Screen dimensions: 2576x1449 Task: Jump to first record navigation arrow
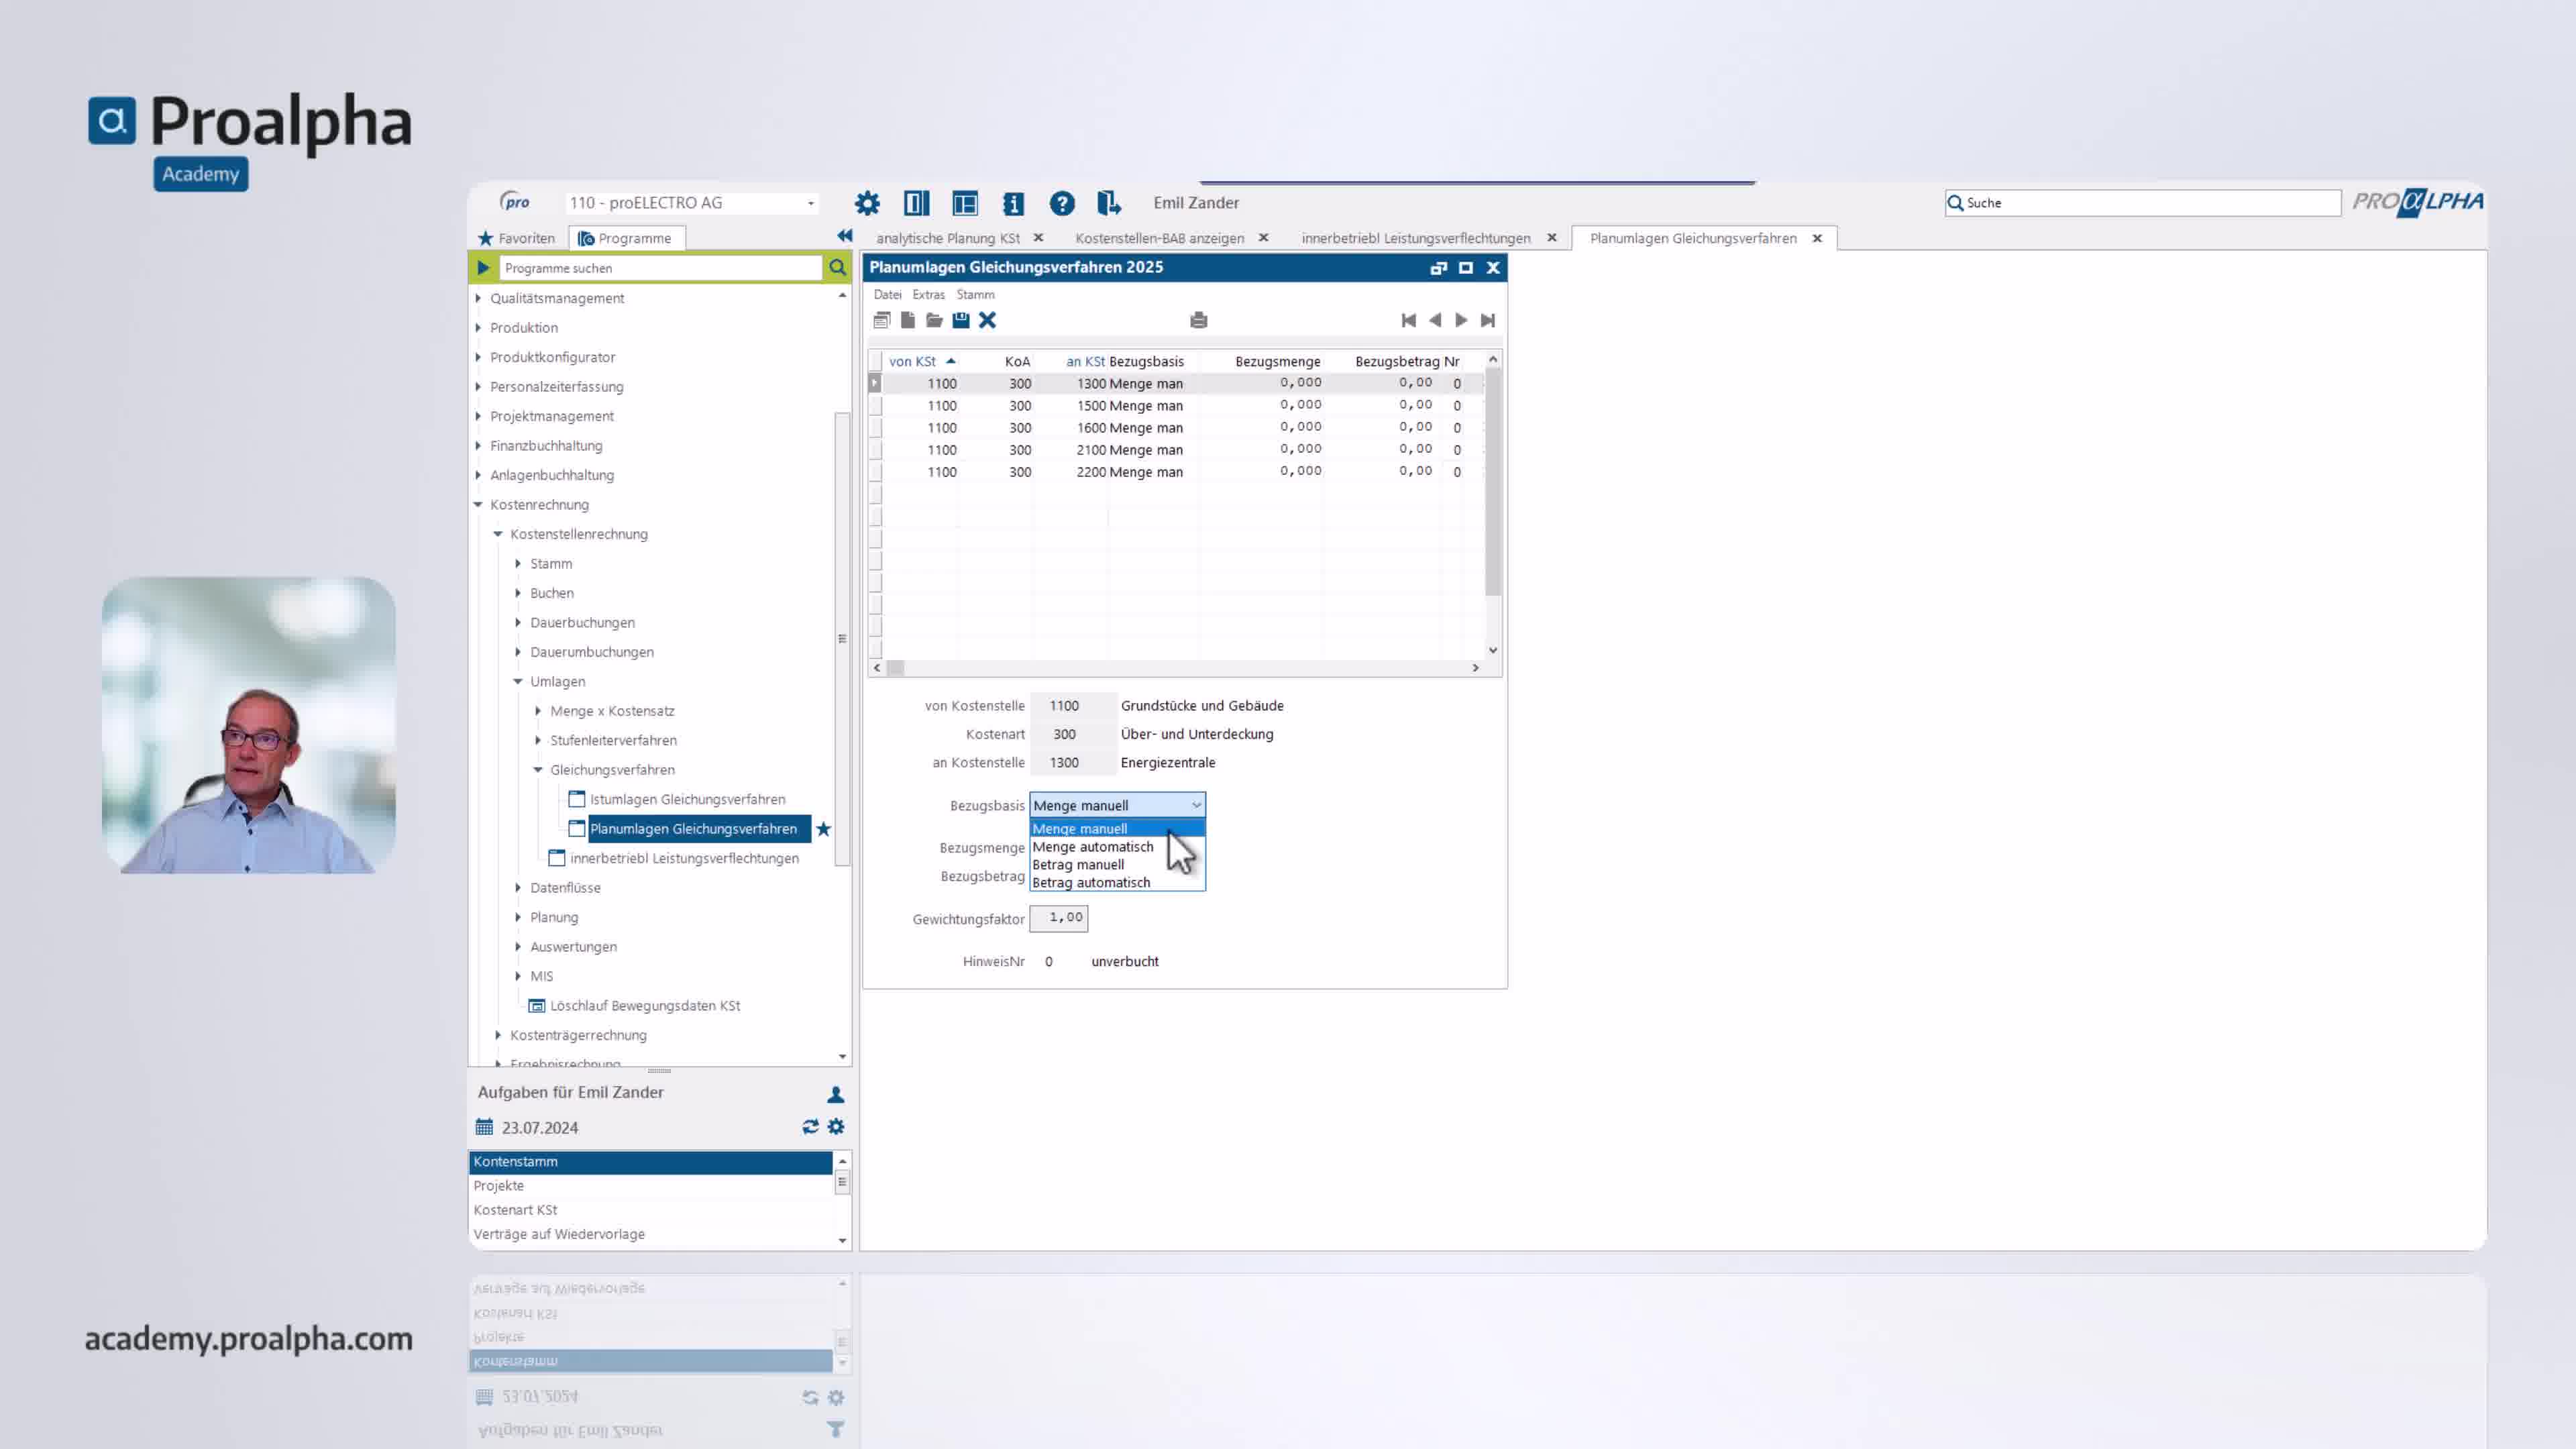pyautogui.click(x=1408, y=320)
